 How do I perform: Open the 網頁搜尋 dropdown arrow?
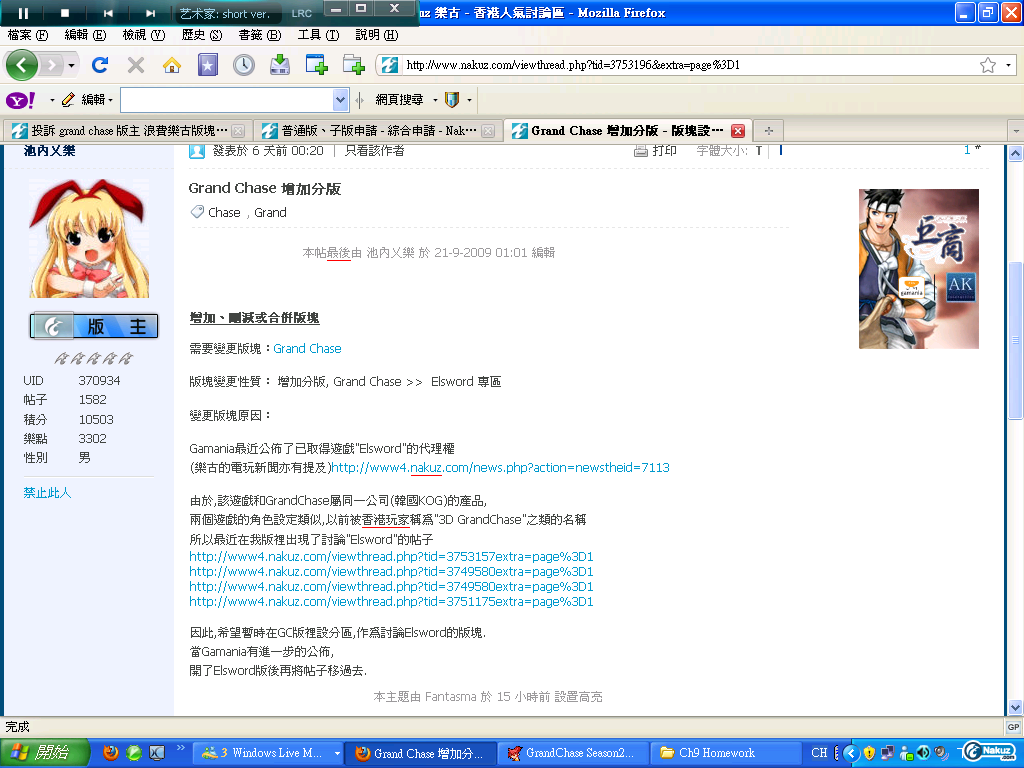pos(436,100)
